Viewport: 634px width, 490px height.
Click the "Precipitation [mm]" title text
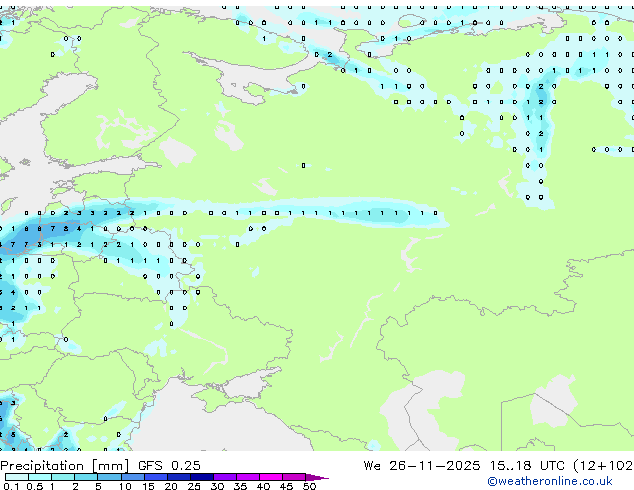pos(65,466)
